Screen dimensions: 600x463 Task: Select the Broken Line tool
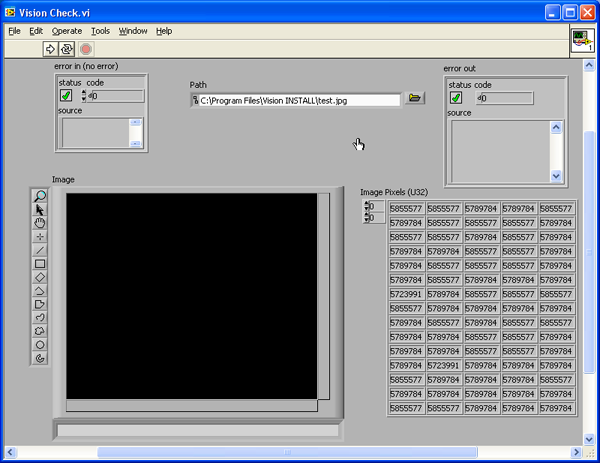[x=40, y=291]
